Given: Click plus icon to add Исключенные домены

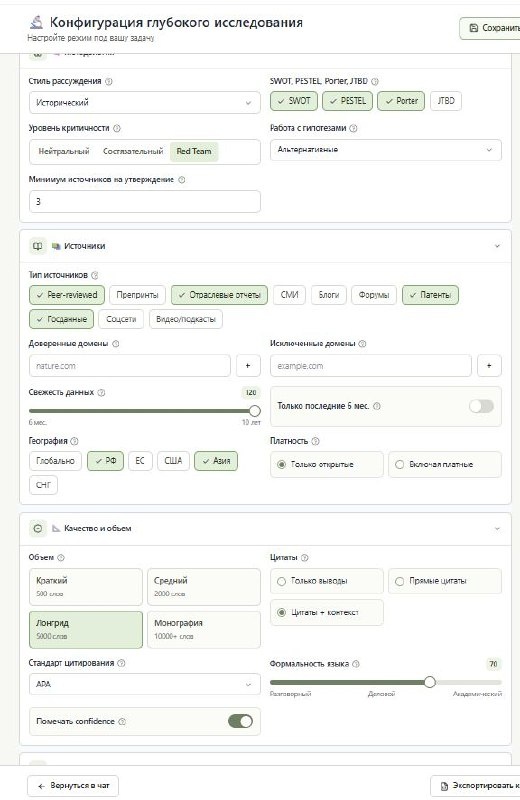Looking at the screenshot, I should pos(489,365).
